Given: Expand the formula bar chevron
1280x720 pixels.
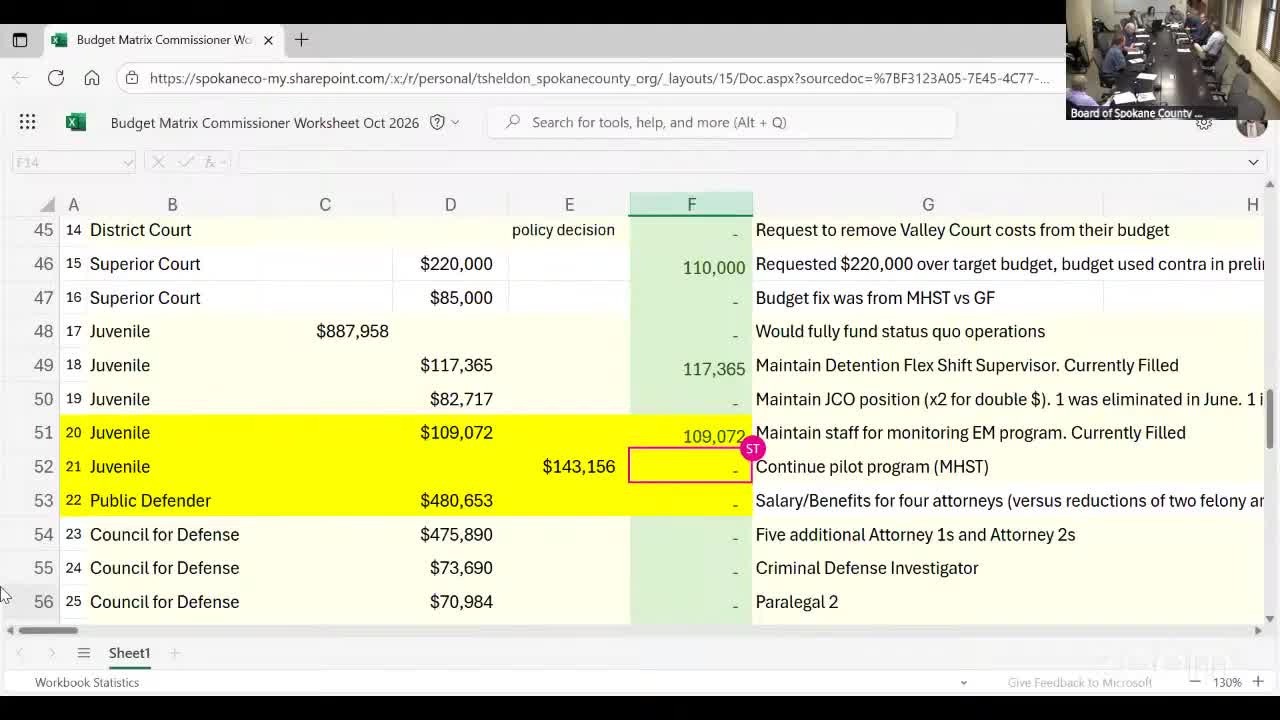Looking at the screenshot, I should (1253, 162).
